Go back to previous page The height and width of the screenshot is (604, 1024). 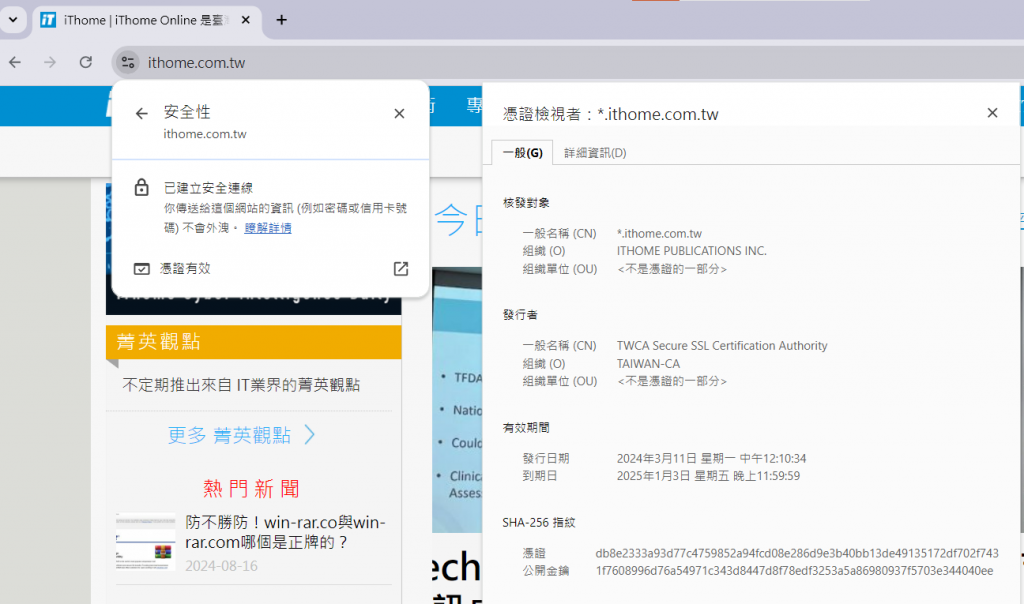(x=15, y=62)
